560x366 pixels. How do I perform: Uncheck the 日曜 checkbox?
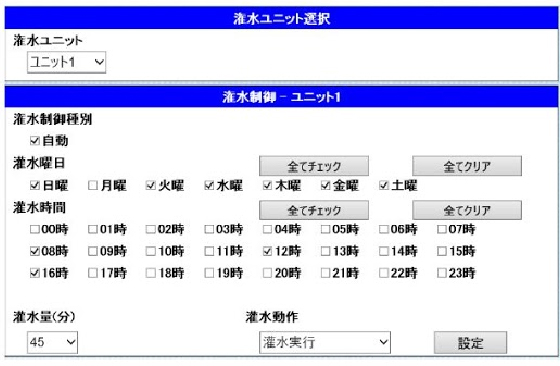coord(35,185)
